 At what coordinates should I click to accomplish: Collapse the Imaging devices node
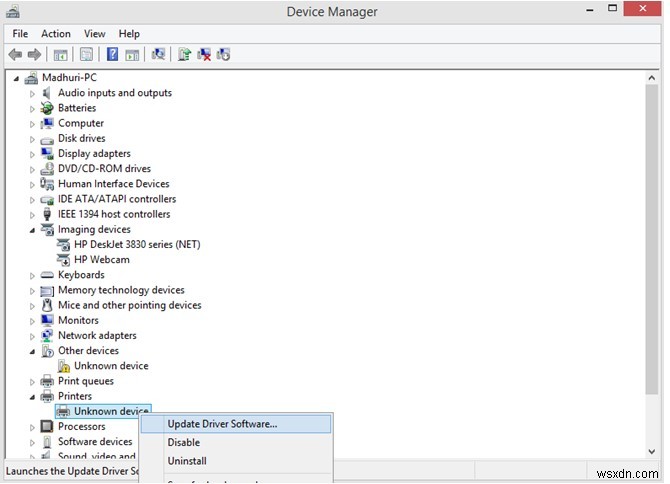coord(33,230)
